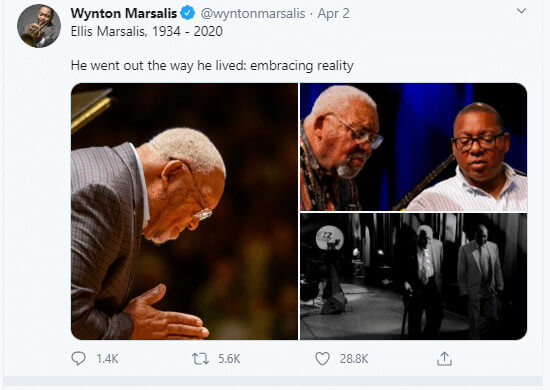Click the grey divider bar below the tweet
Viewport: 550px width, 390px height.
click(x=274, y=381)
